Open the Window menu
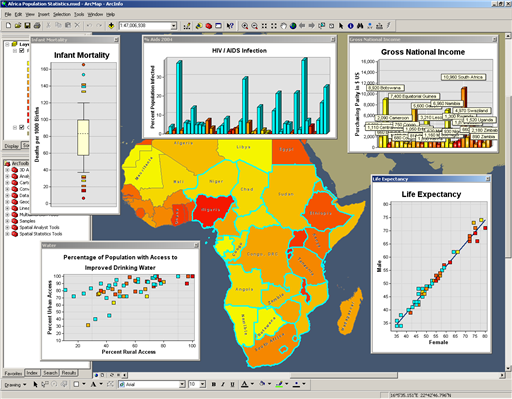The height and width of the screenshot is (399, 512). coord(95,14)
